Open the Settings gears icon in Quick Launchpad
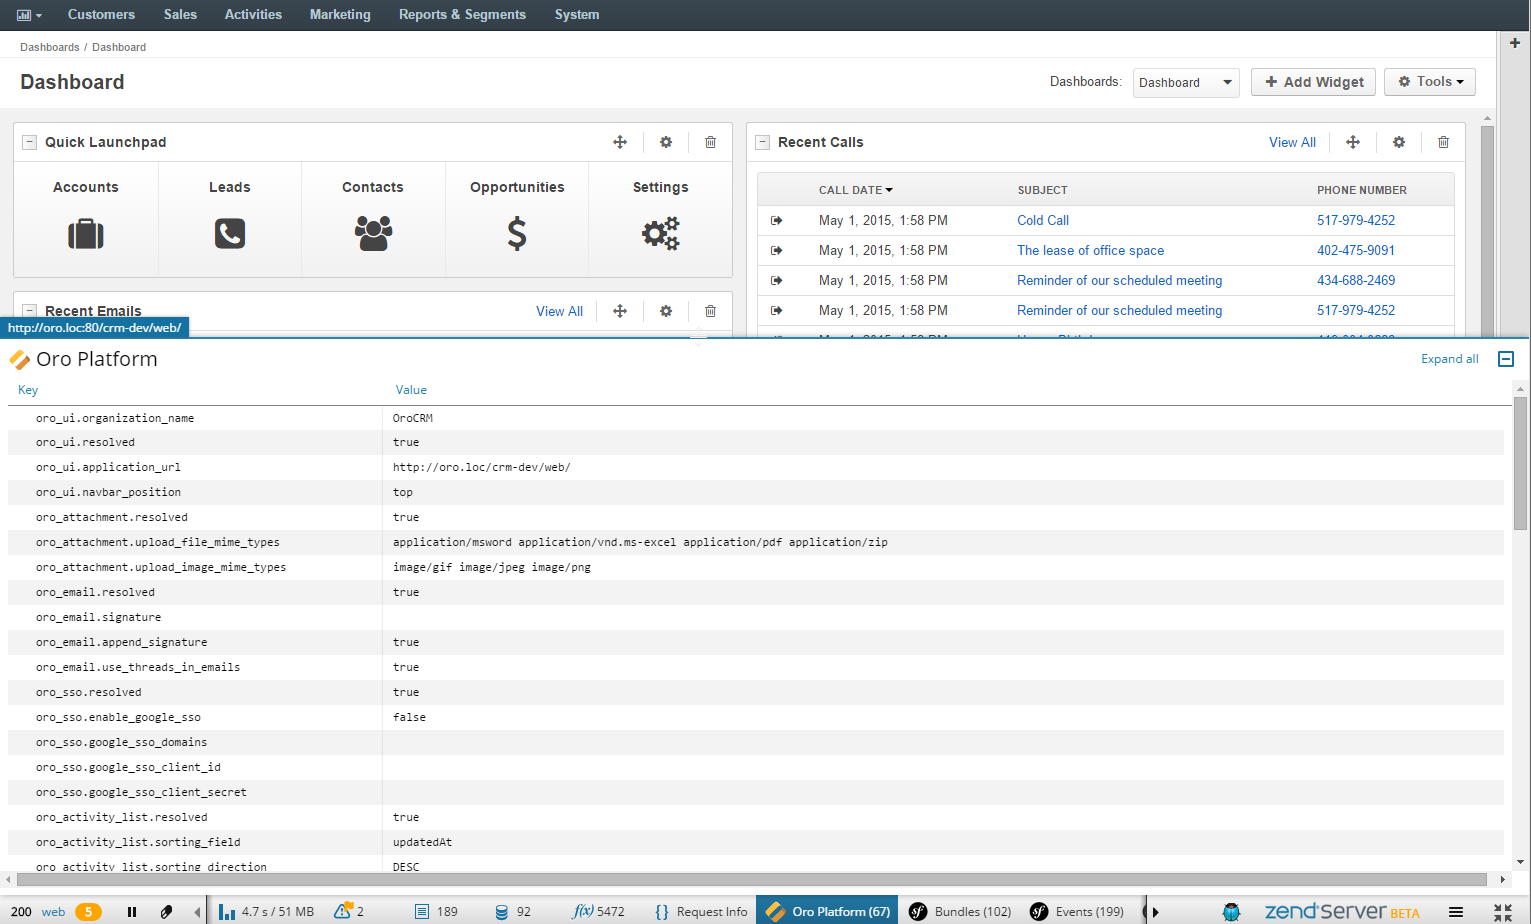 pos(661,233)
